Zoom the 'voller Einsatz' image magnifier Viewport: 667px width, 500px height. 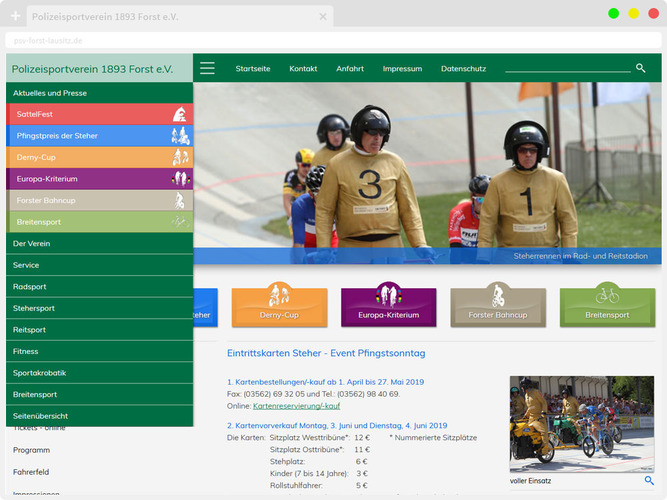pyautogui.click(x=648, y=480)
